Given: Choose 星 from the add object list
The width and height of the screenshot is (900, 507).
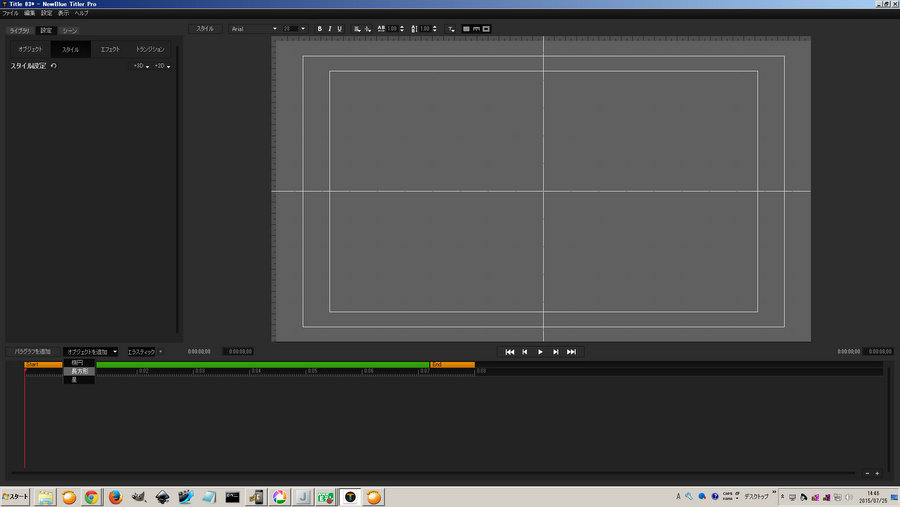Looking at the screenshot, I should (79, 380).
